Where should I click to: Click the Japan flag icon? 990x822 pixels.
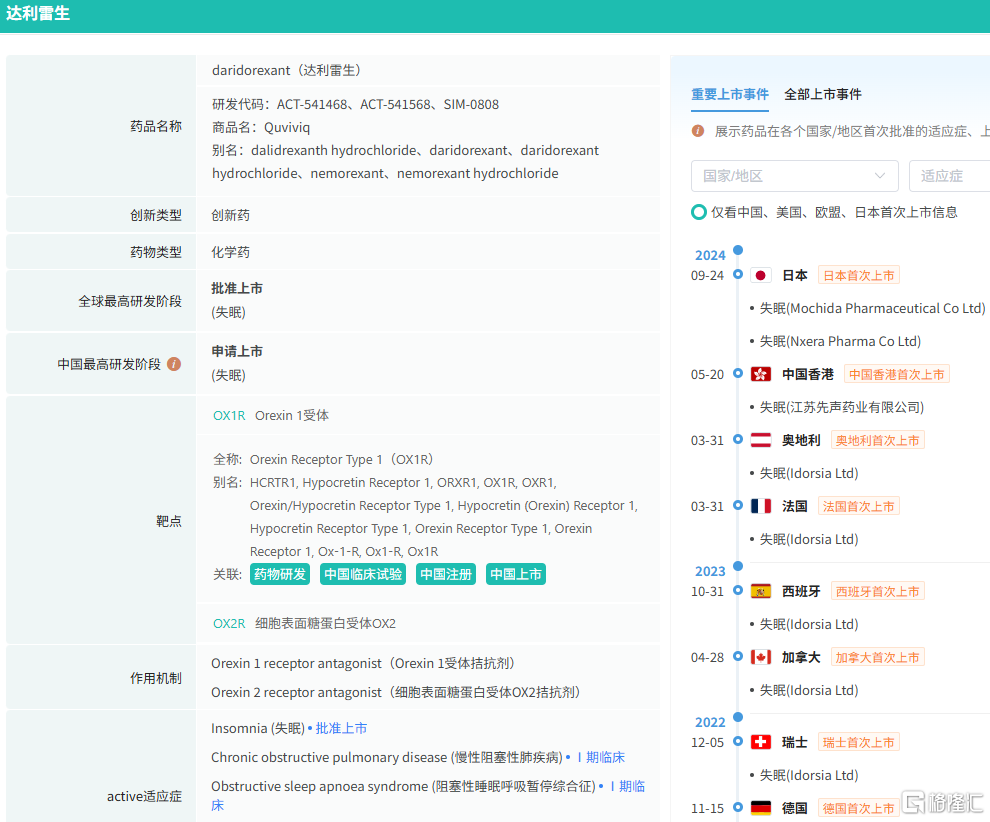[760, 275]
